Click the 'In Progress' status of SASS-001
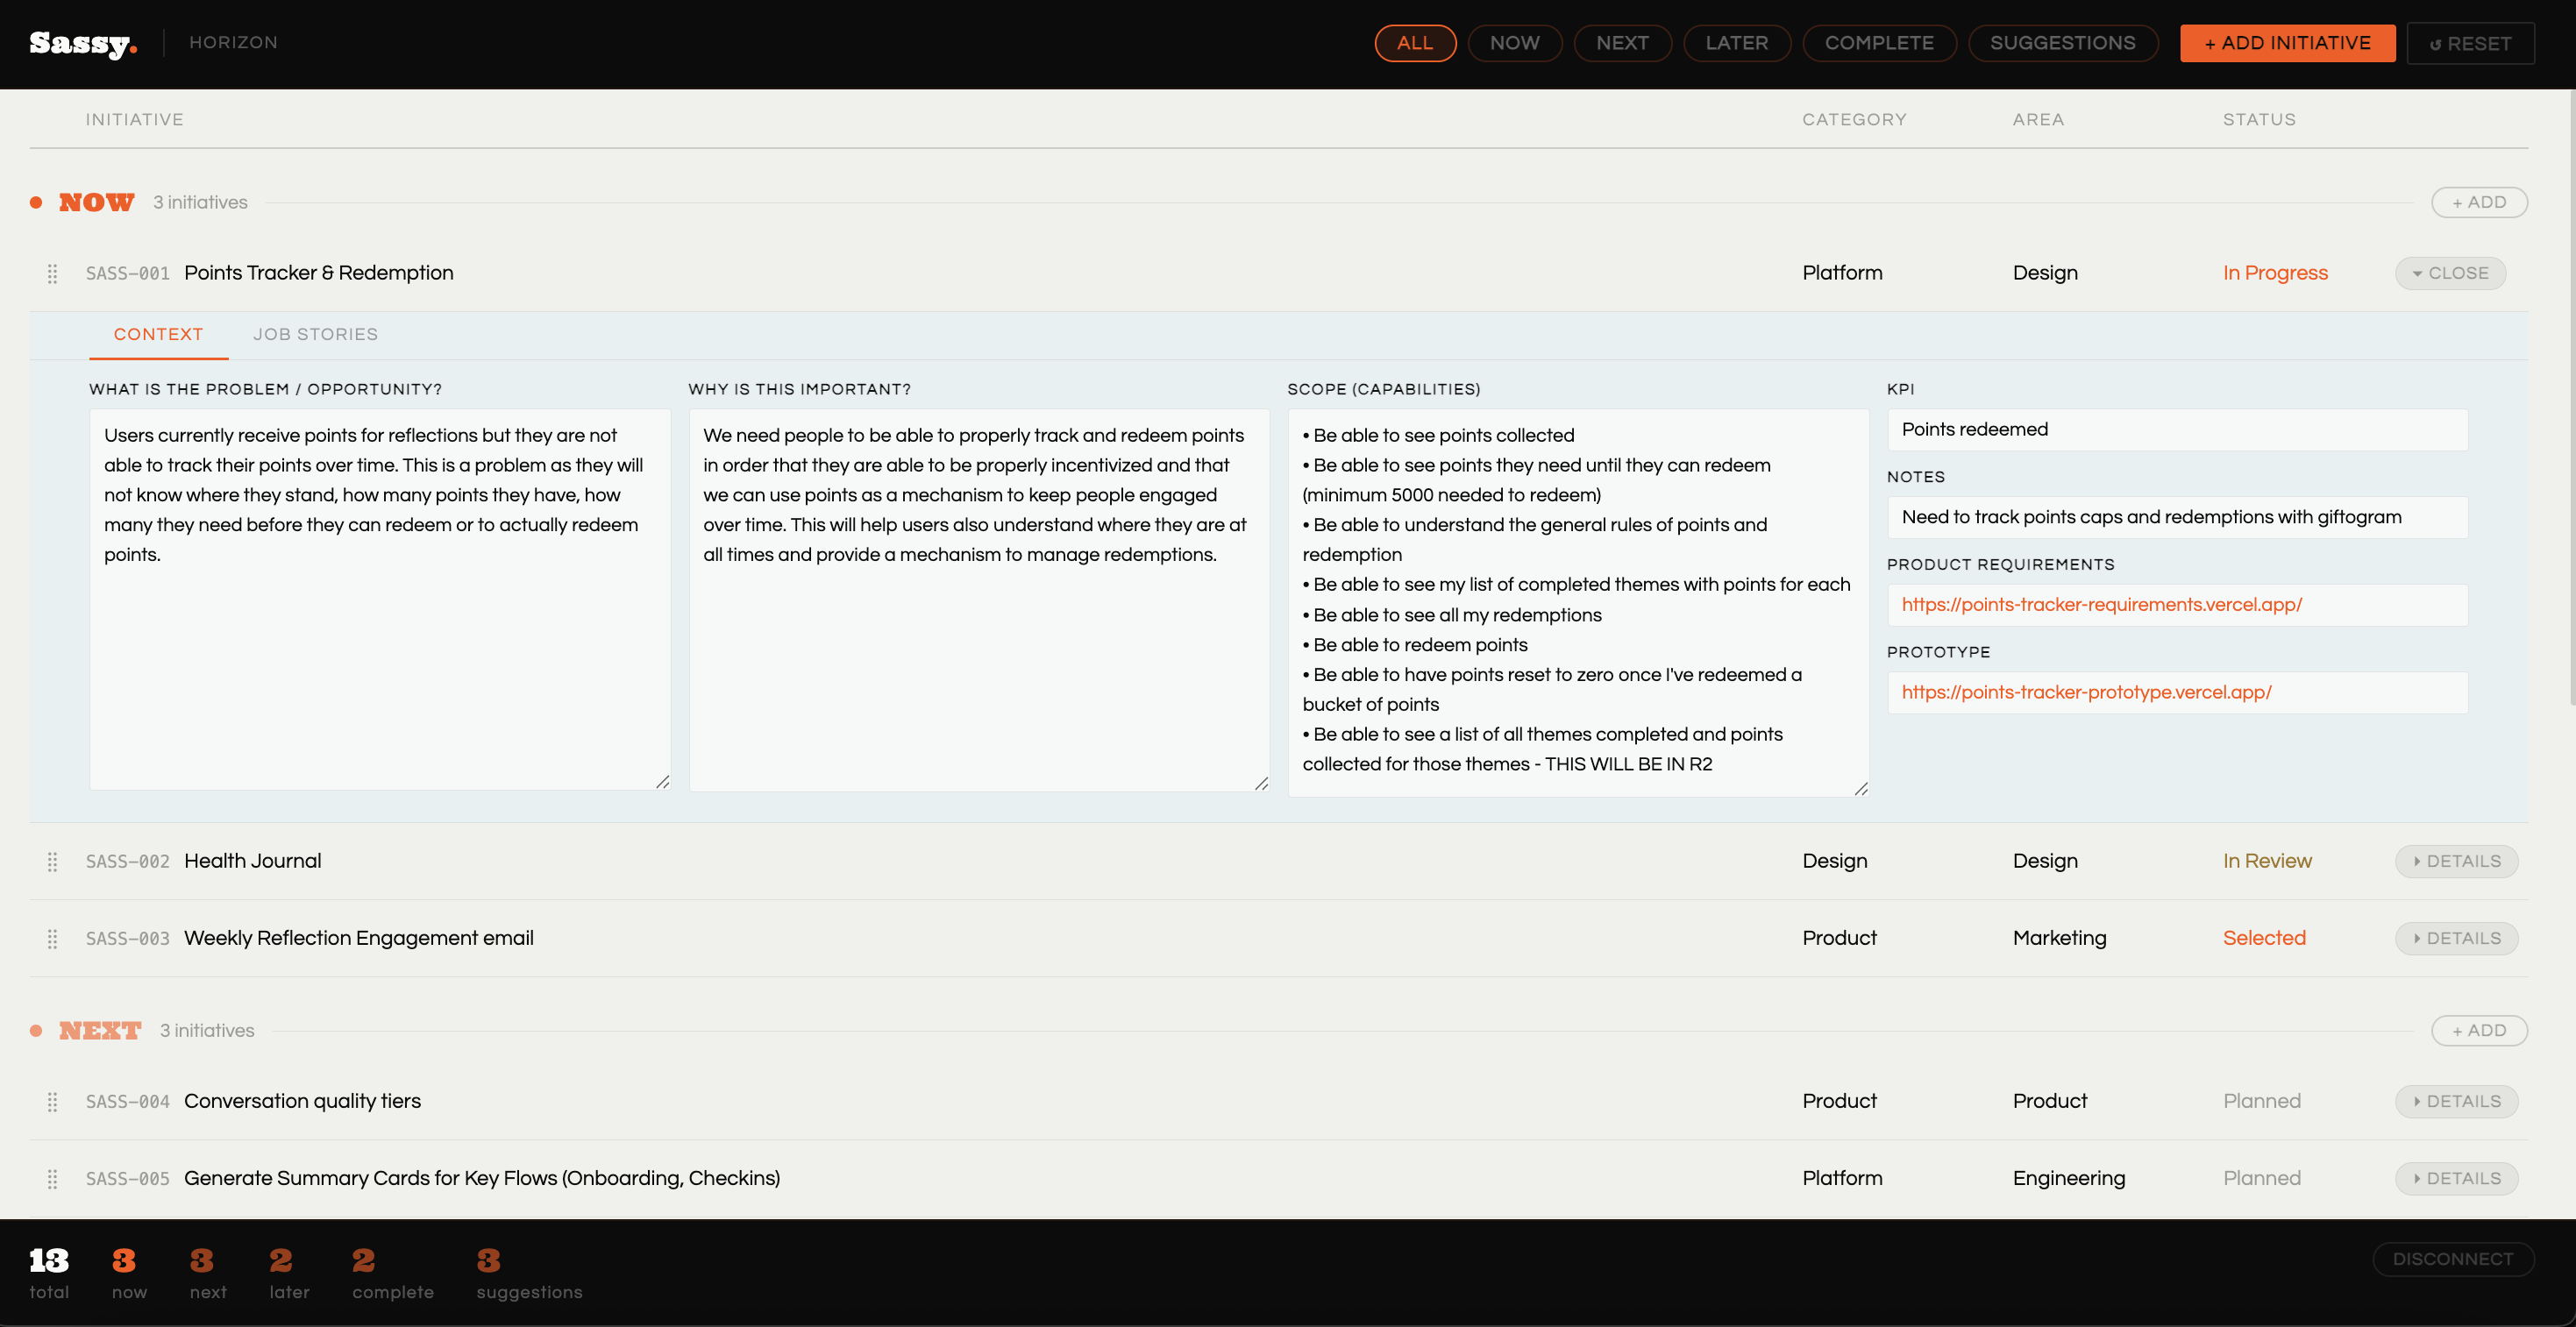The image size is (2576, 1327). (x=2275, y=273)
